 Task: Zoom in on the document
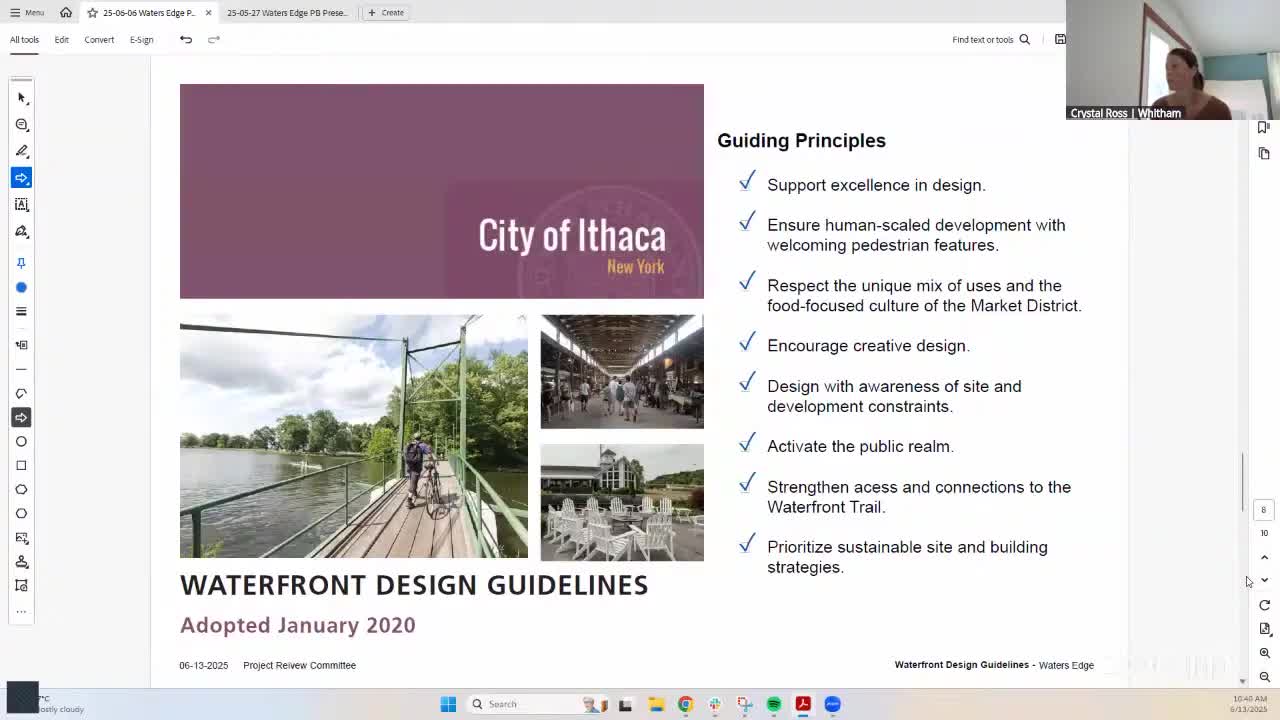click(x=1264, y=653)
